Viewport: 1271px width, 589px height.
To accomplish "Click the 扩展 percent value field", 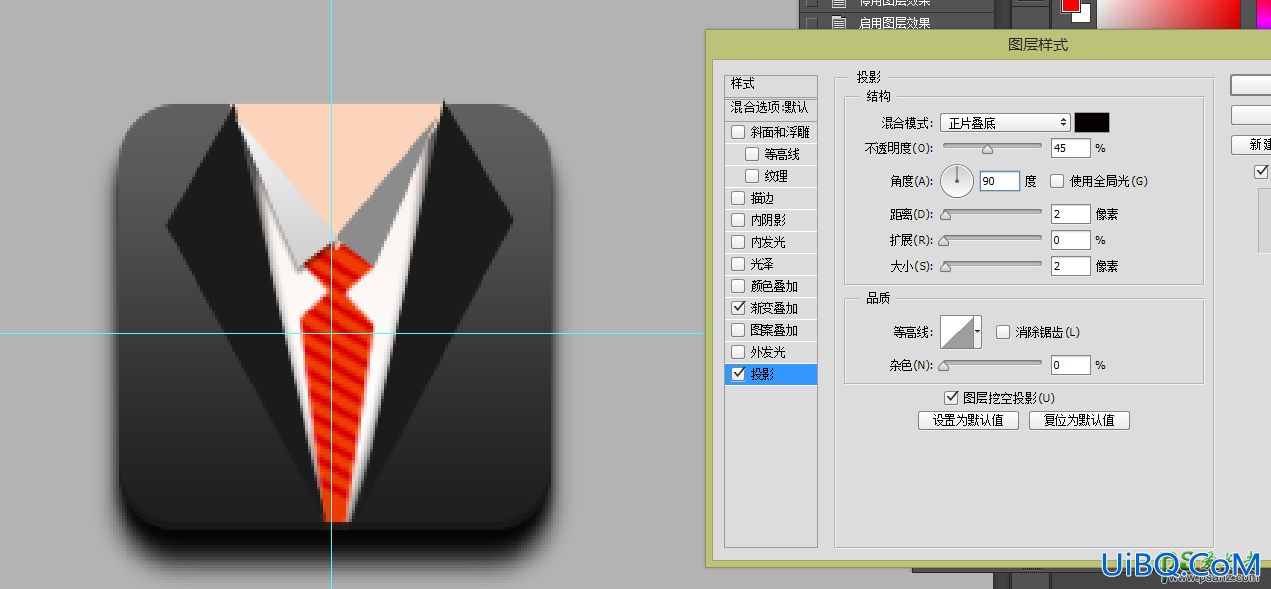I will point(1070,240).
